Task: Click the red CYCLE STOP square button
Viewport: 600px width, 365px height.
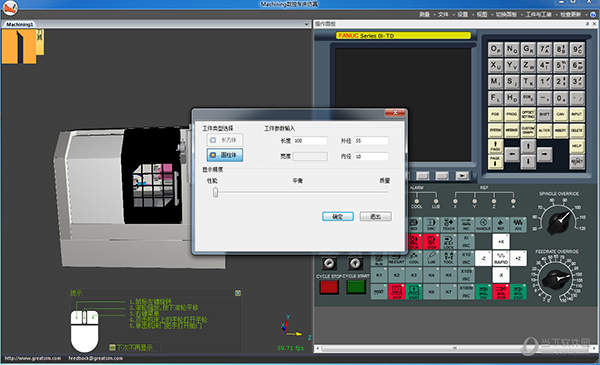Action: pyautogui.click(x=329, y=287)
